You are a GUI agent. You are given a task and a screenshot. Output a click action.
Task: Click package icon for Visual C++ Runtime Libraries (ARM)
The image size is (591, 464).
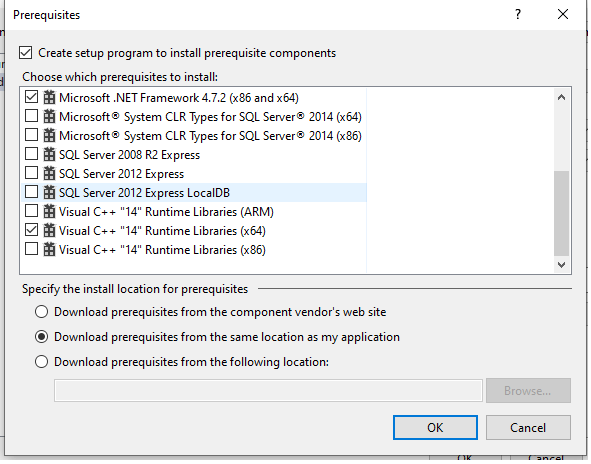pyautogui.click(x=49, y=211)
